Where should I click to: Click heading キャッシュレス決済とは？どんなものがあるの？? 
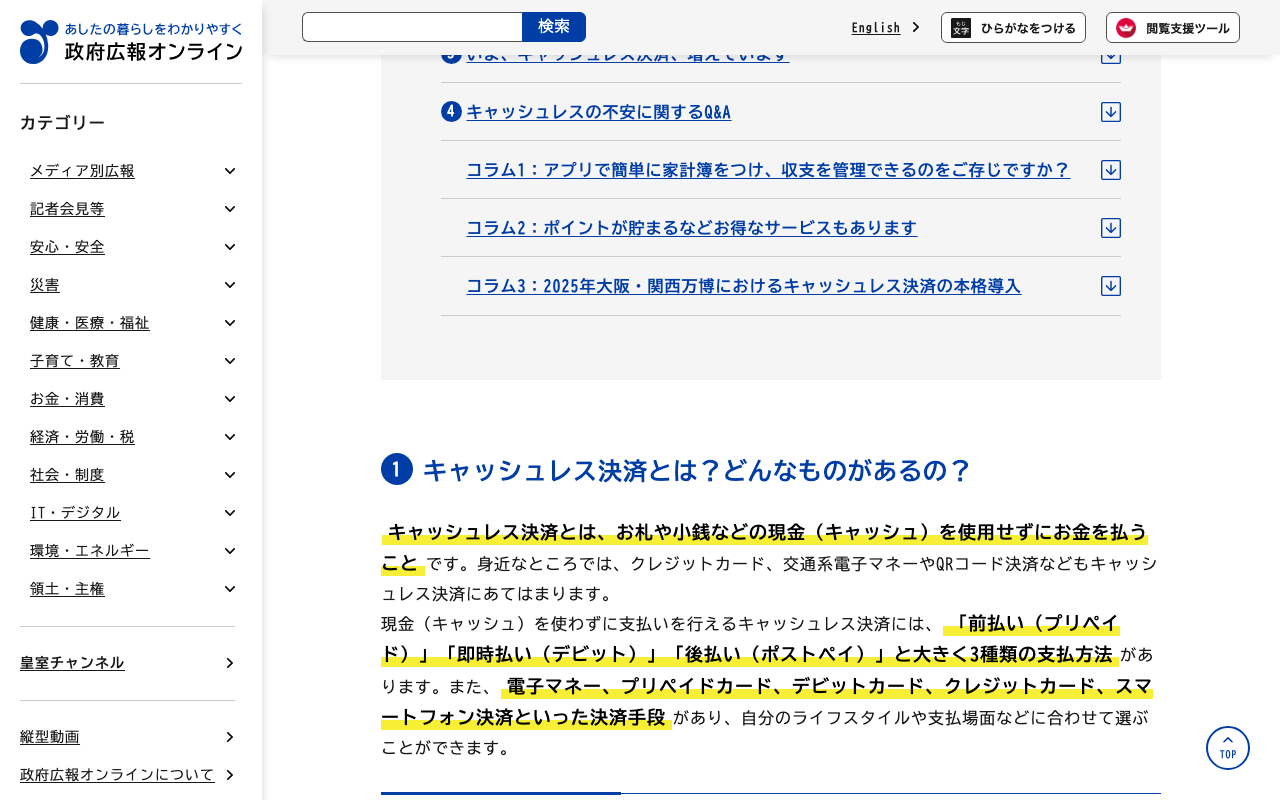[697, 470]
